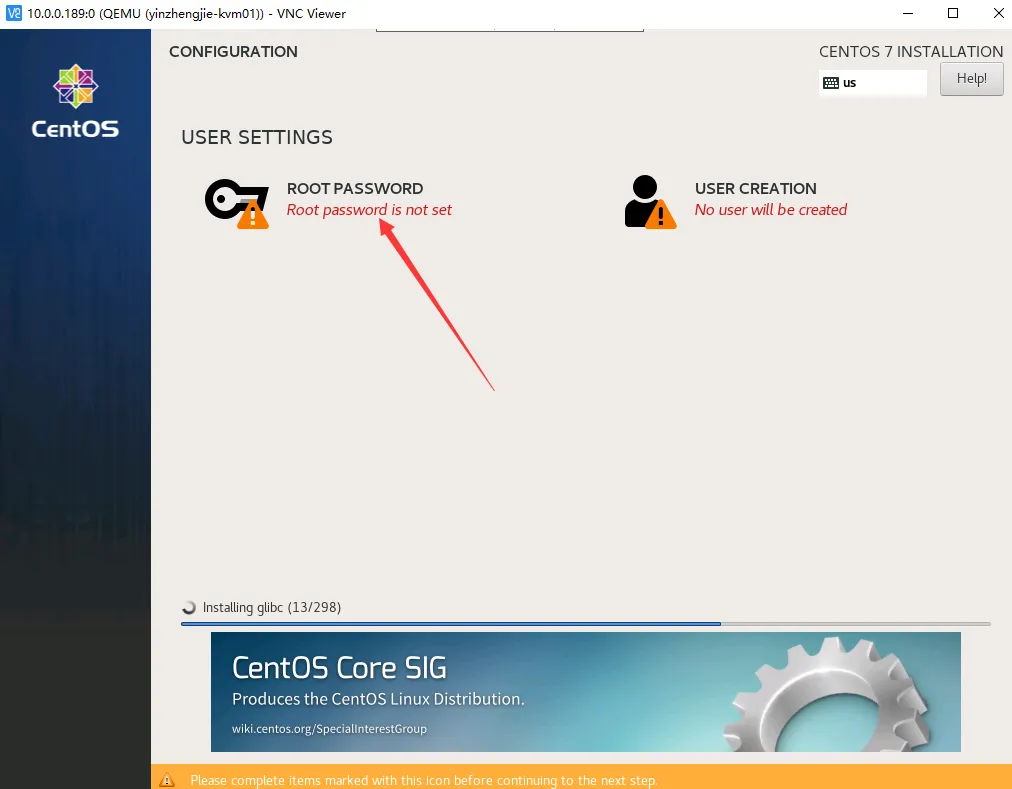The image size is (1012, 789).
Task: Click CENTOS 7 INSTALLATION title text
Action: point(911,52)
